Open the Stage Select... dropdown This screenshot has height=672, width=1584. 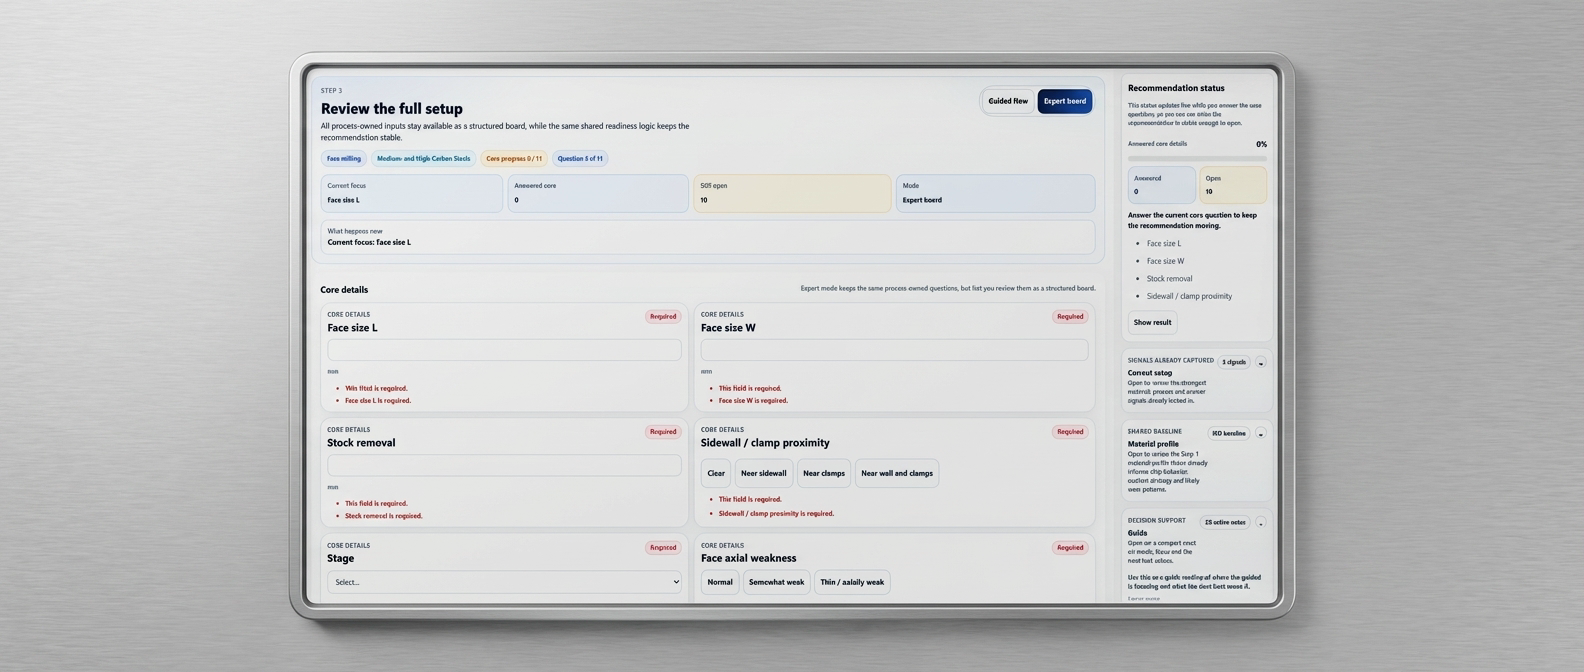[x=504, y=582]
